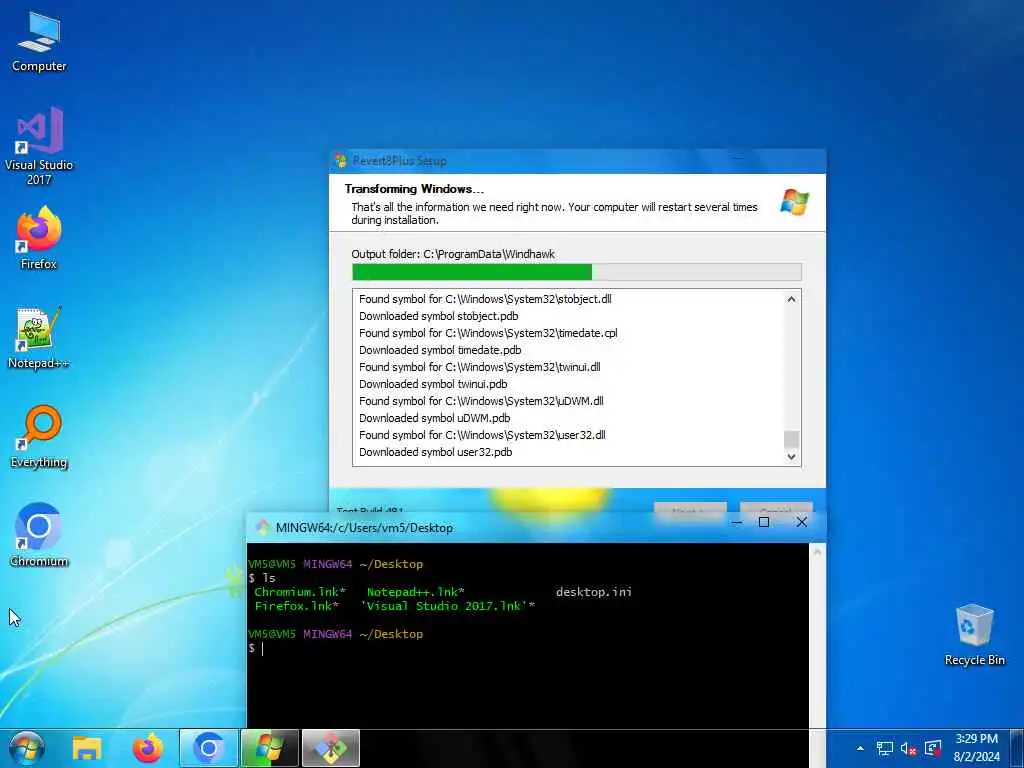Select log line 'Found symbol for ...\stobject.dll'
Screen dimensions: 1024x768
485,299
